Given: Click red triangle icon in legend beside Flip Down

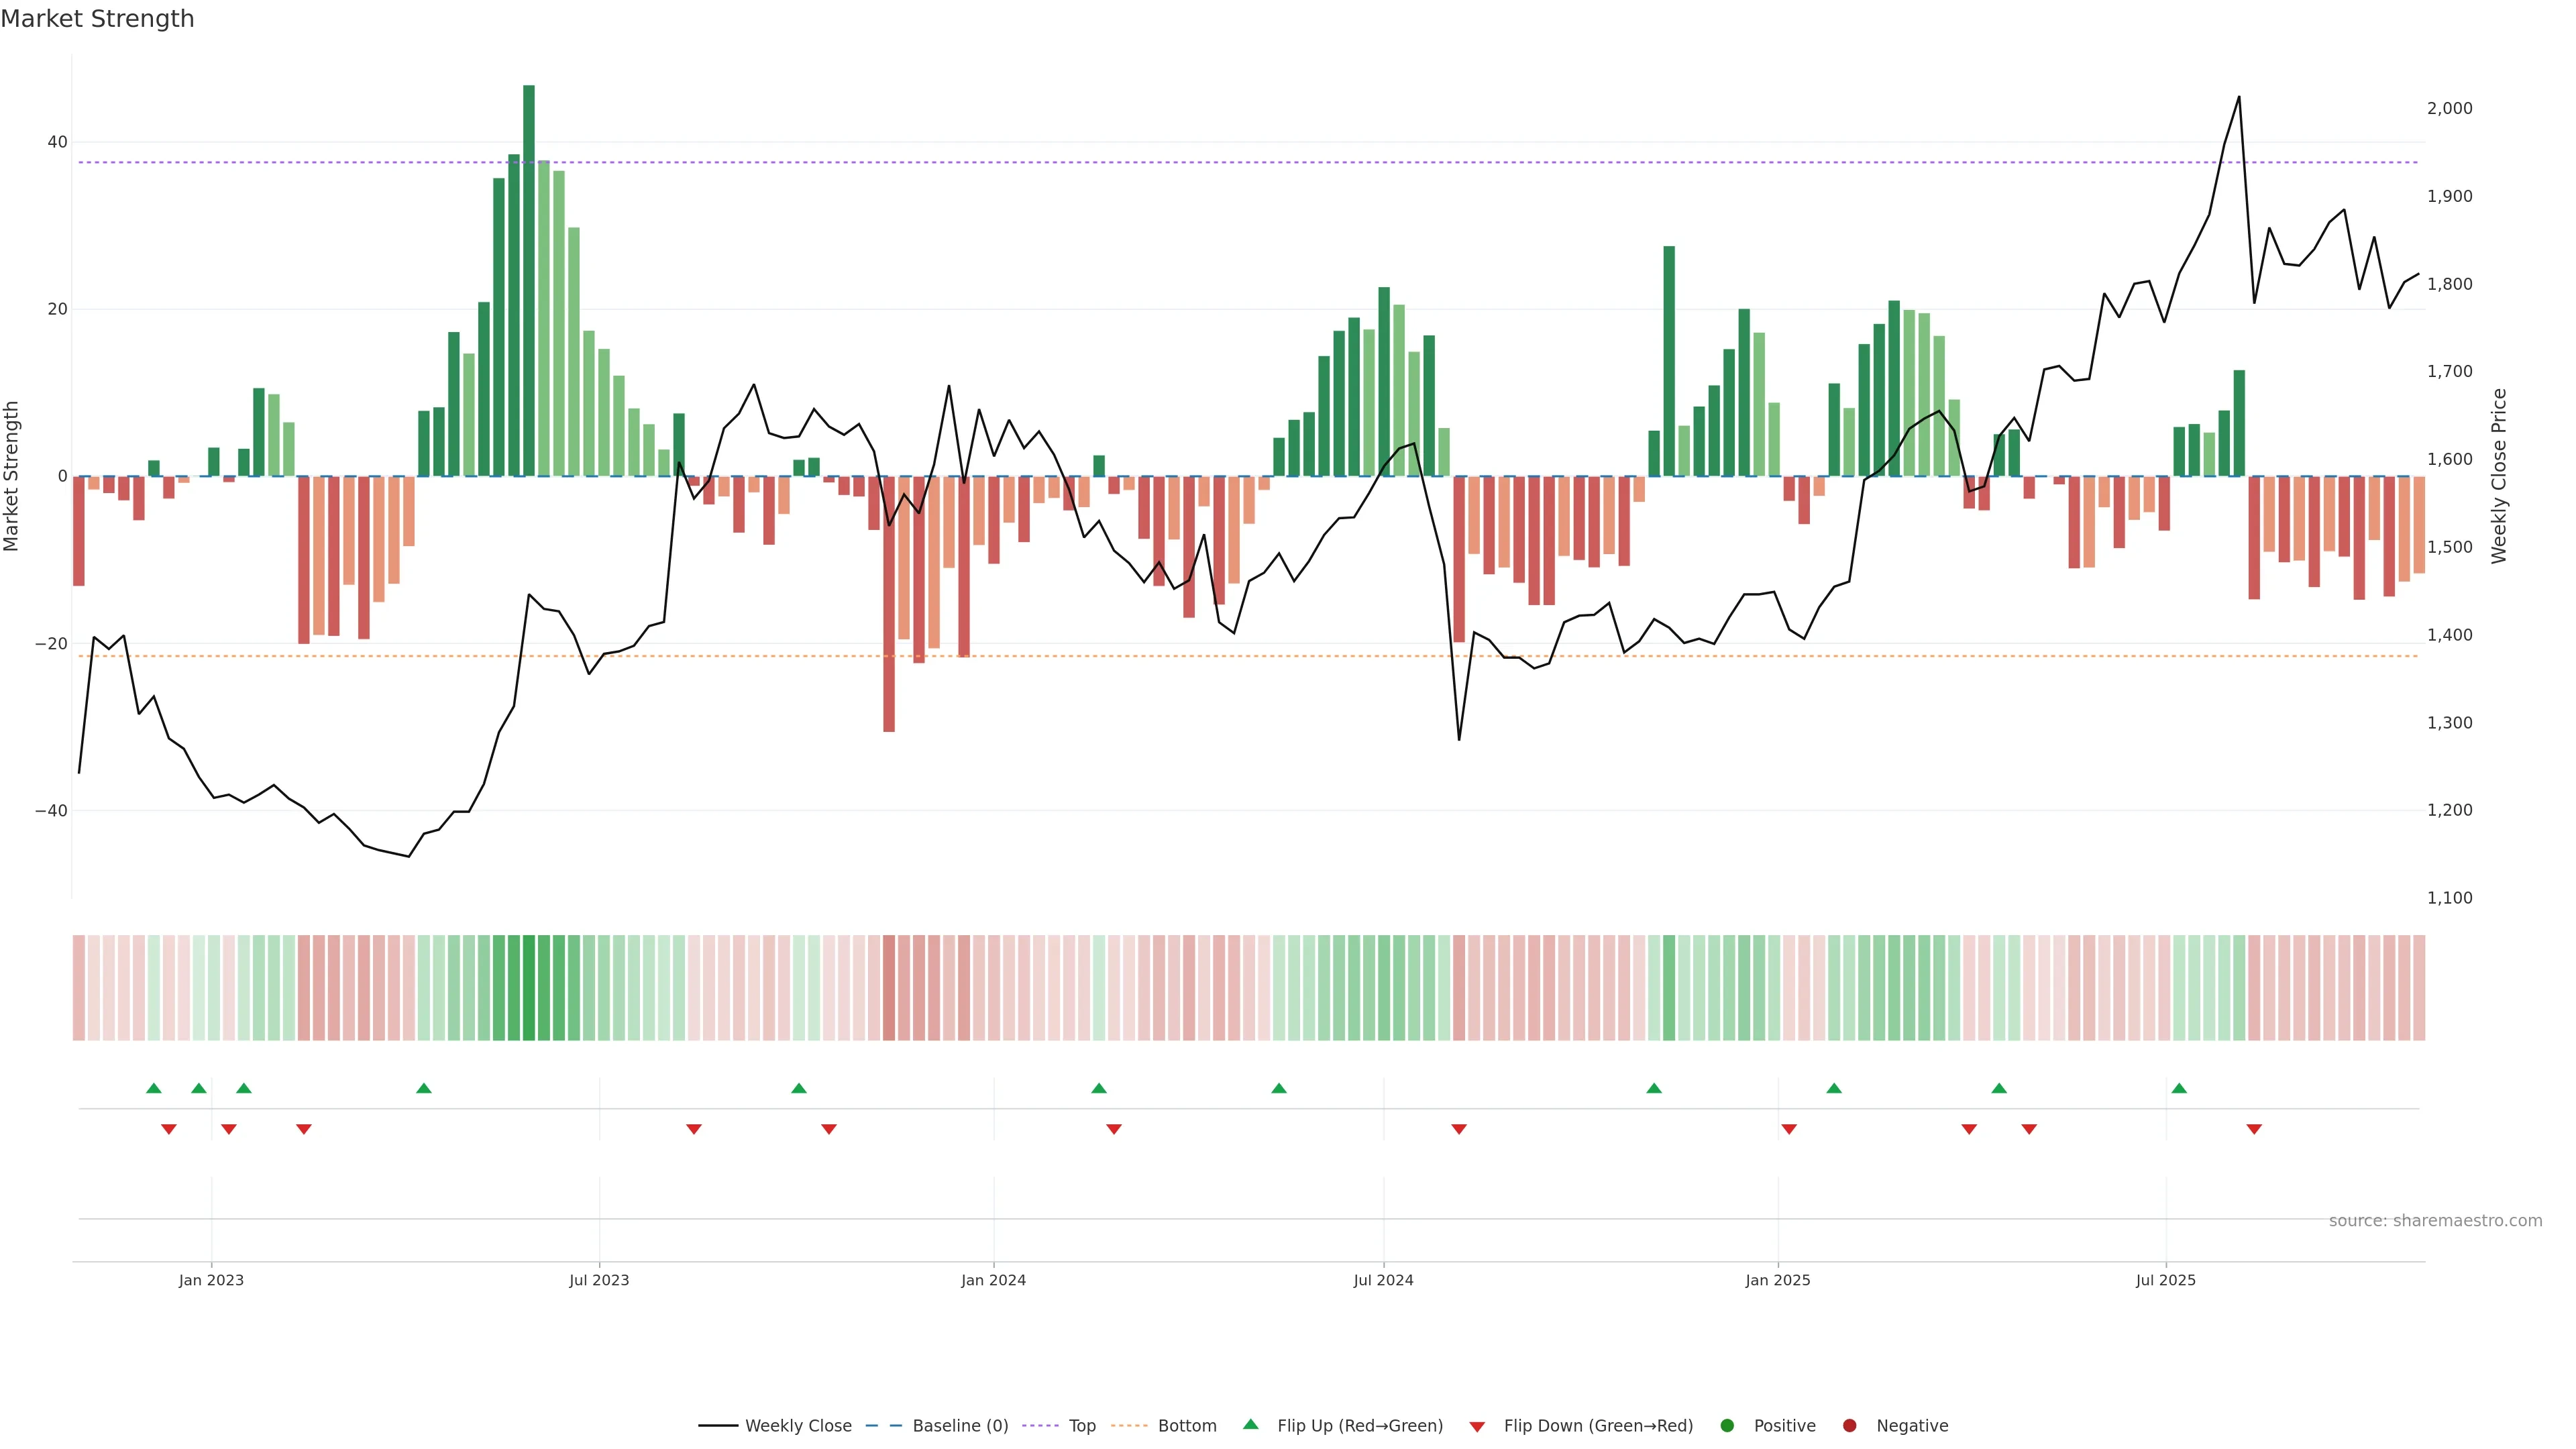Looking at the screenshot, I should point(1477,1426).
